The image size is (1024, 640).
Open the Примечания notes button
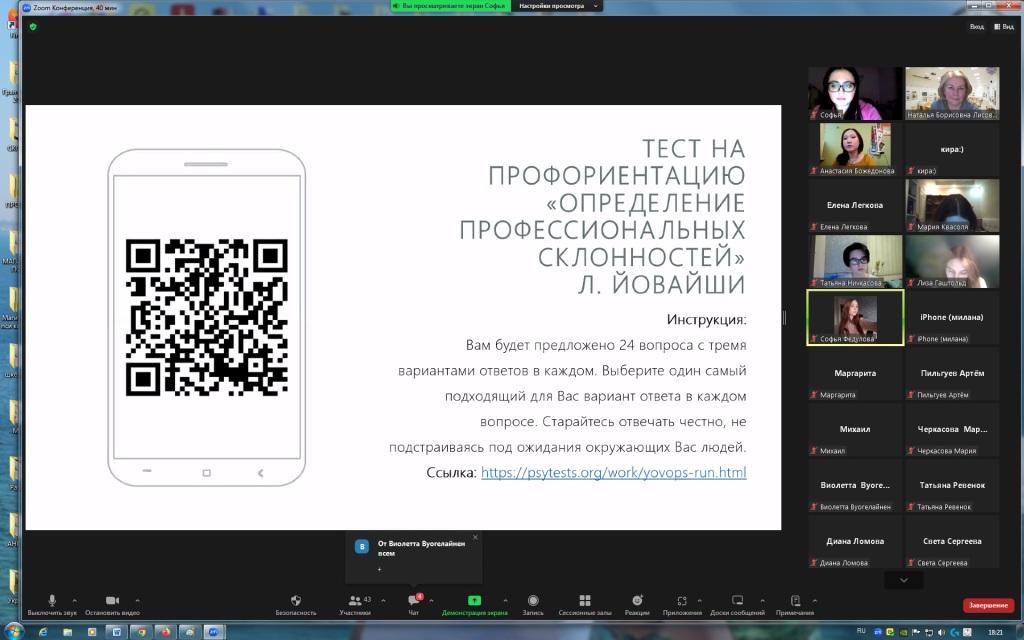point(795,605)
